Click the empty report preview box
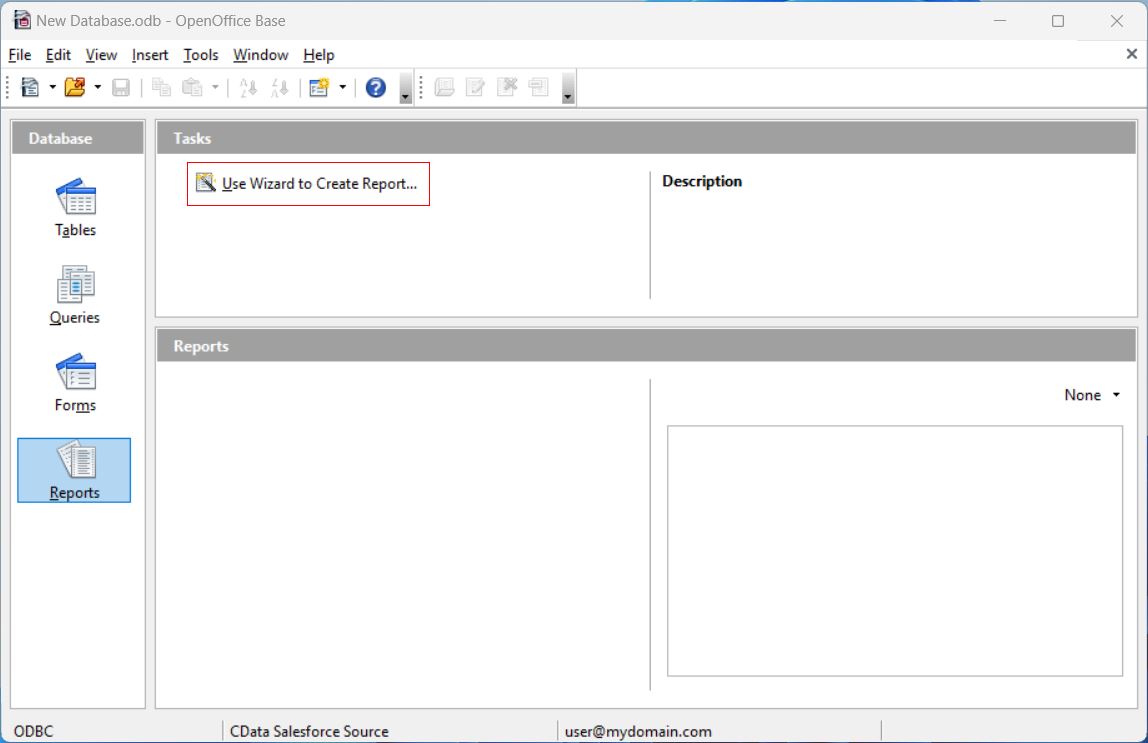 pyautogui.click(x=894, y=550)
